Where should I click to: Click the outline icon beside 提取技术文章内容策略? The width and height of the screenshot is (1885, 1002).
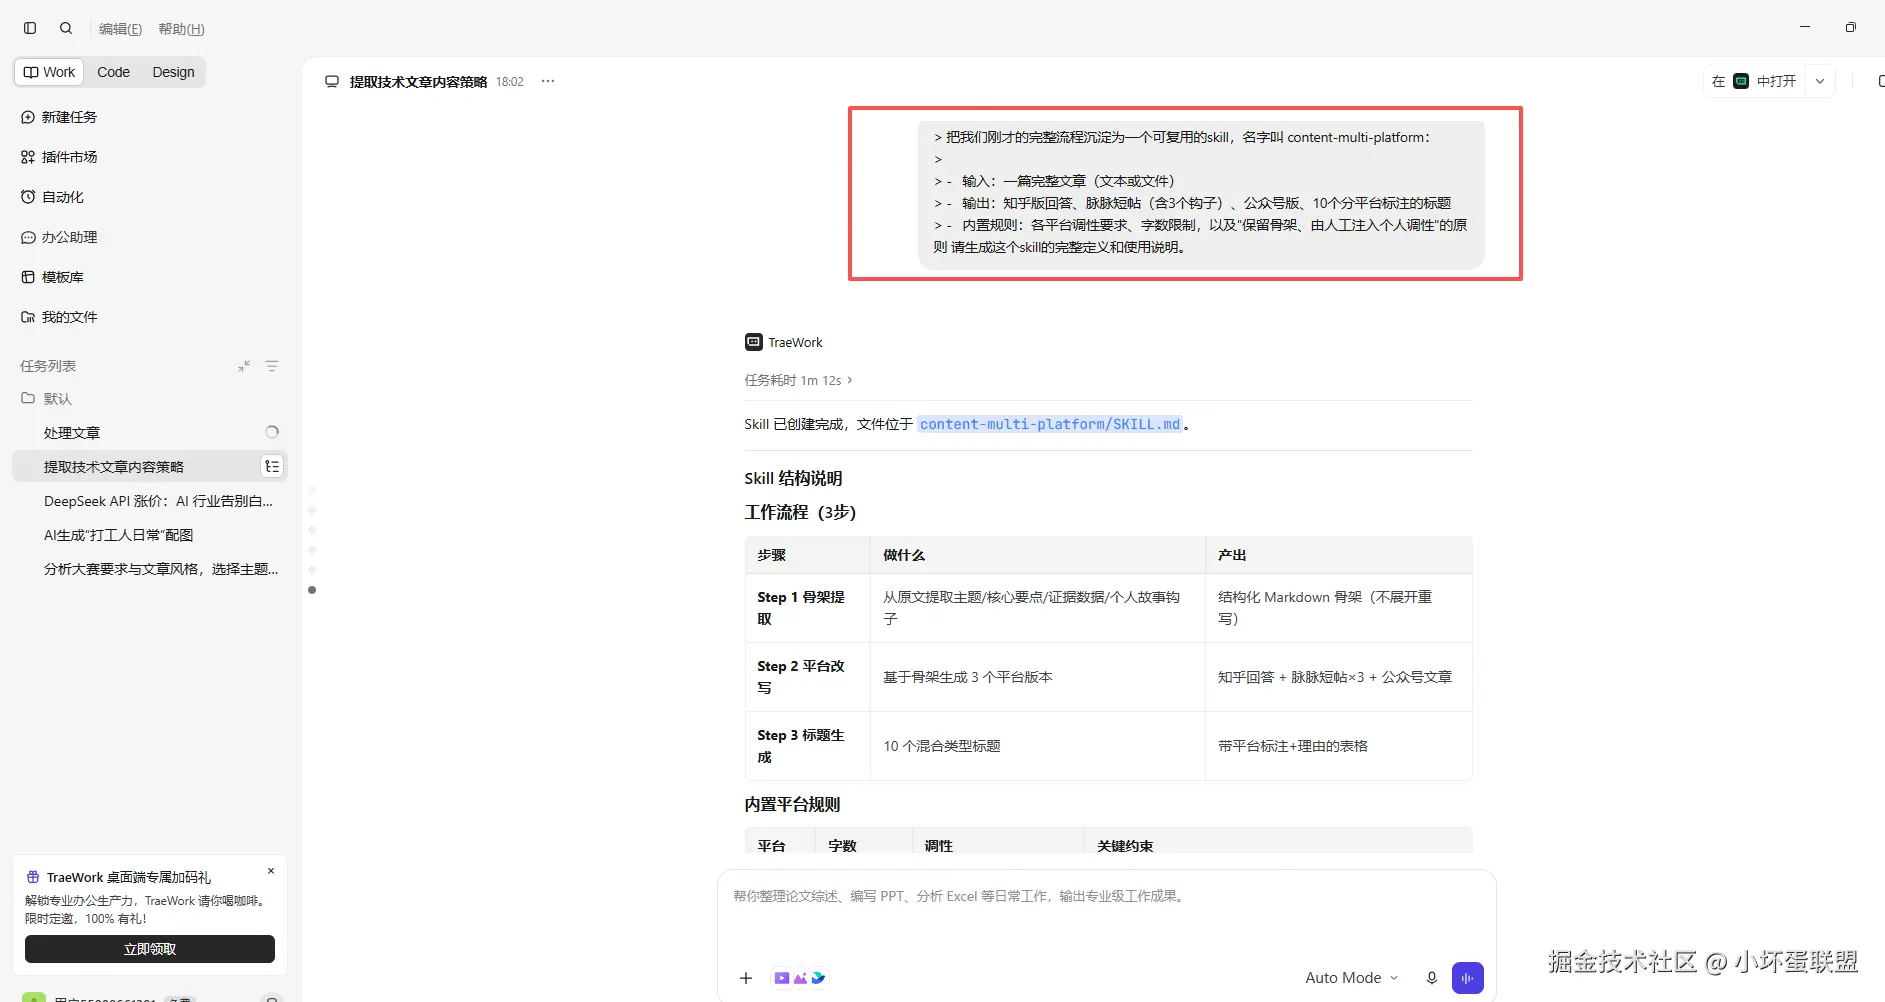272,466
